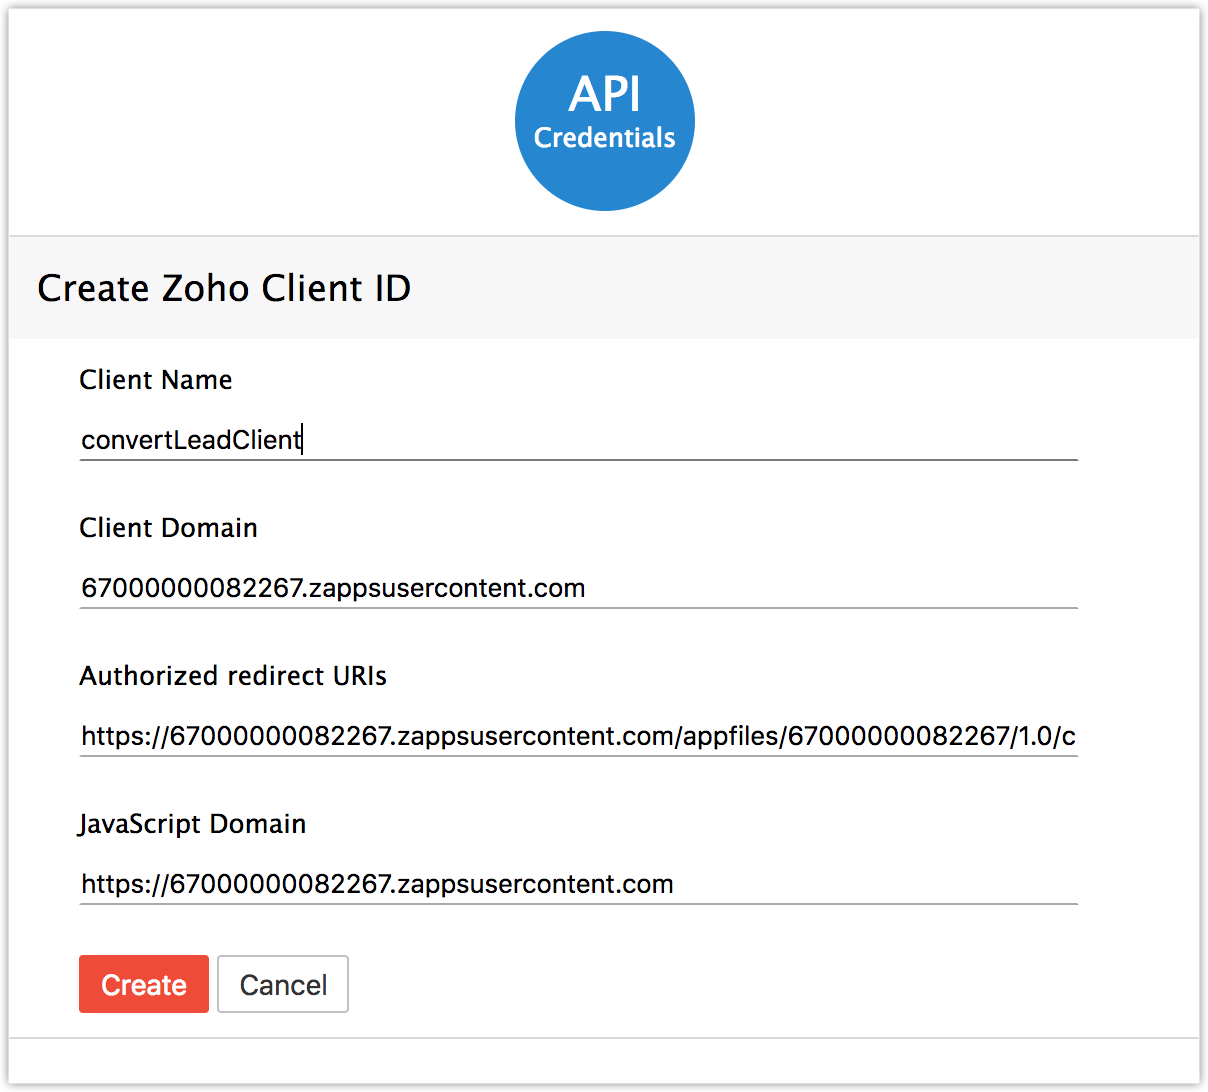The height and width of the screenshot is (1092, 1208).
Task: Click the Client Domain label
Action: click(x=168, y=528)
